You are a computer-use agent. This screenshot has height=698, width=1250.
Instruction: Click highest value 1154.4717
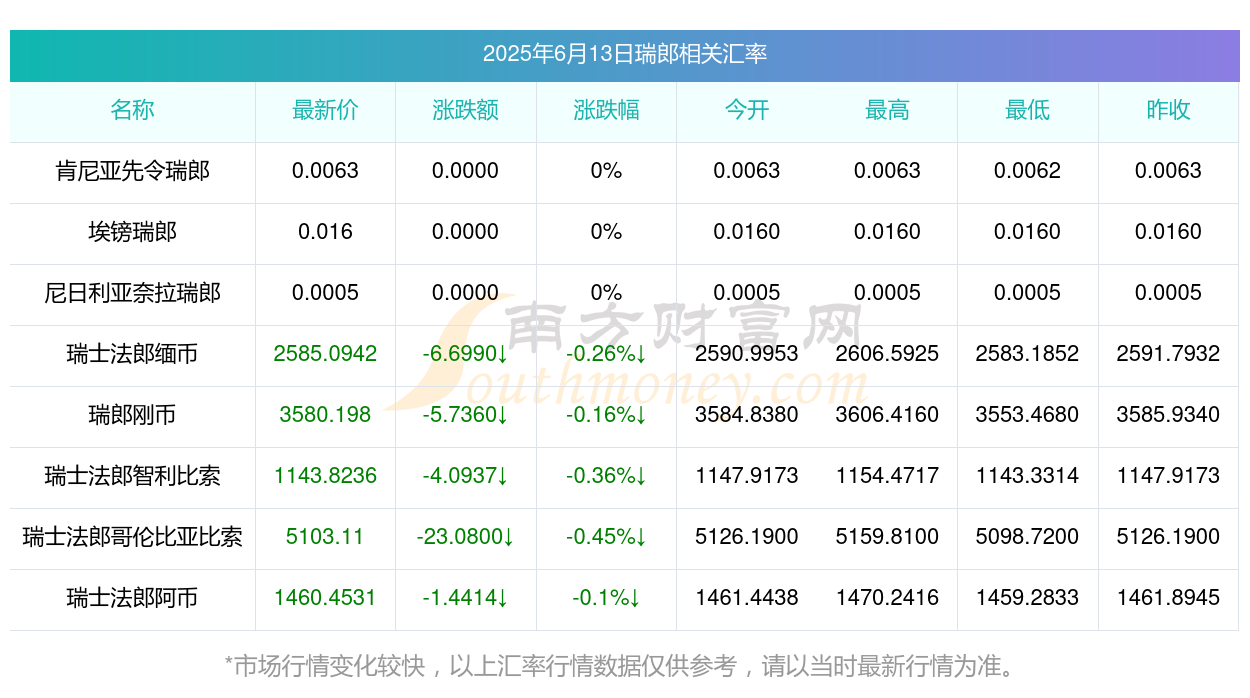pos(887,476)
